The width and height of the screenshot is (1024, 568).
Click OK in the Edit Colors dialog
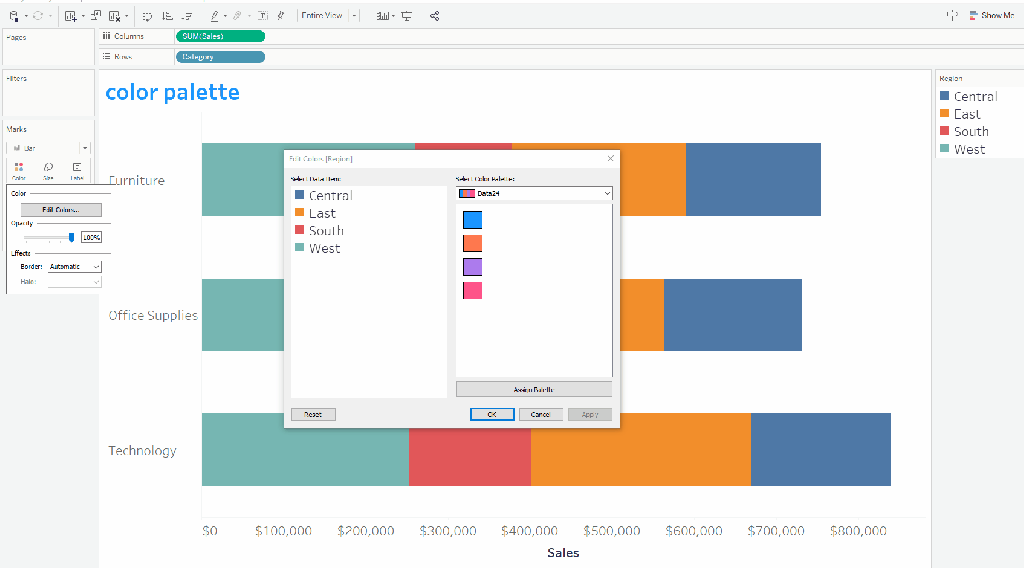(492, 414)
